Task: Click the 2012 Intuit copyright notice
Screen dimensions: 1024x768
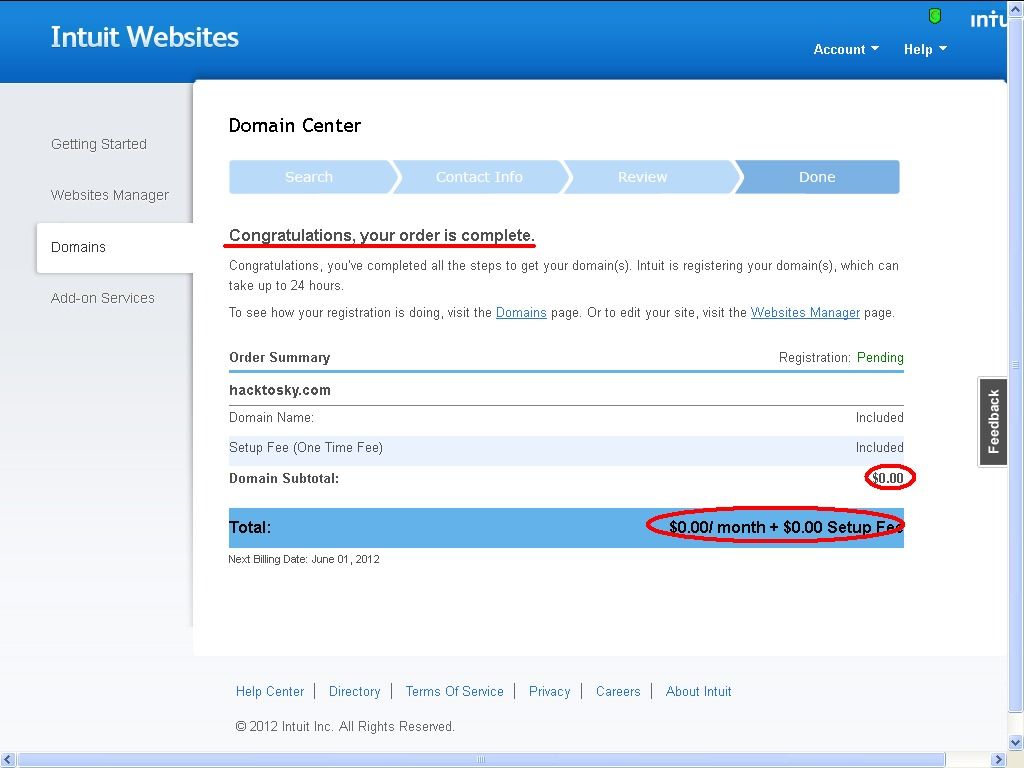Action: tap(345, 726)
